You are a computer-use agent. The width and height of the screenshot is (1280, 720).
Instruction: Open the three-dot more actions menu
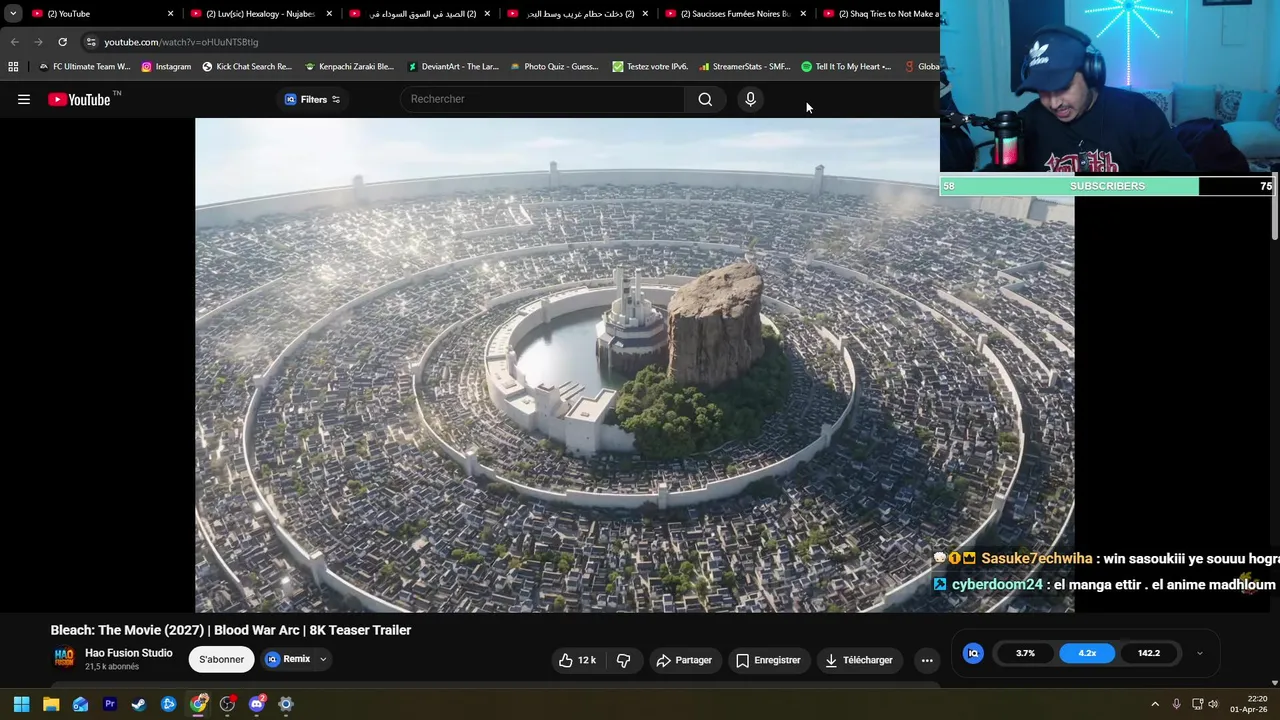click(927, 660)
